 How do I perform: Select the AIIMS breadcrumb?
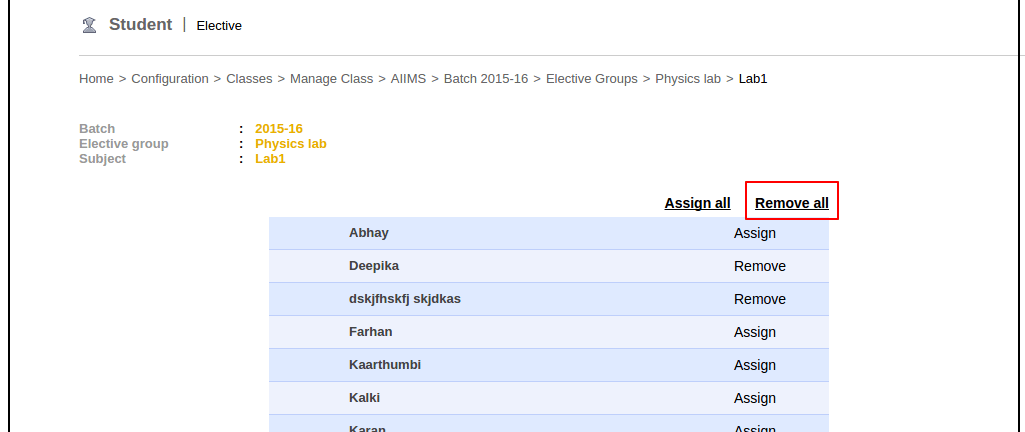(408, 78)
